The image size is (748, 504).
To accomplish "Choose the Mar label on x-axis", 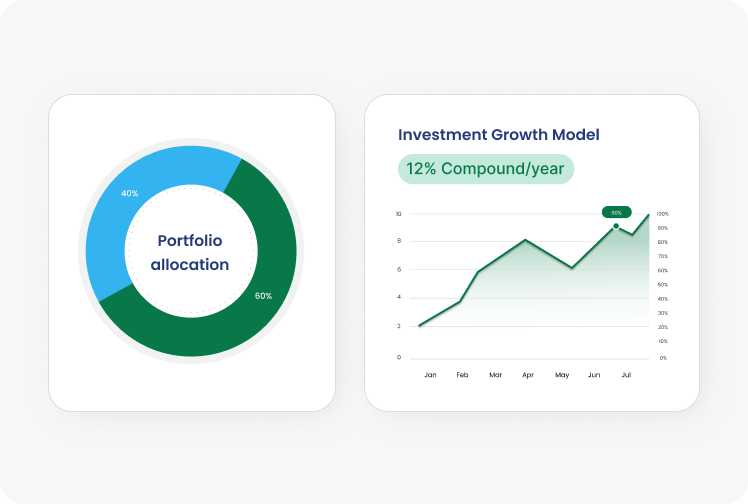I will [x=496, y=375].
